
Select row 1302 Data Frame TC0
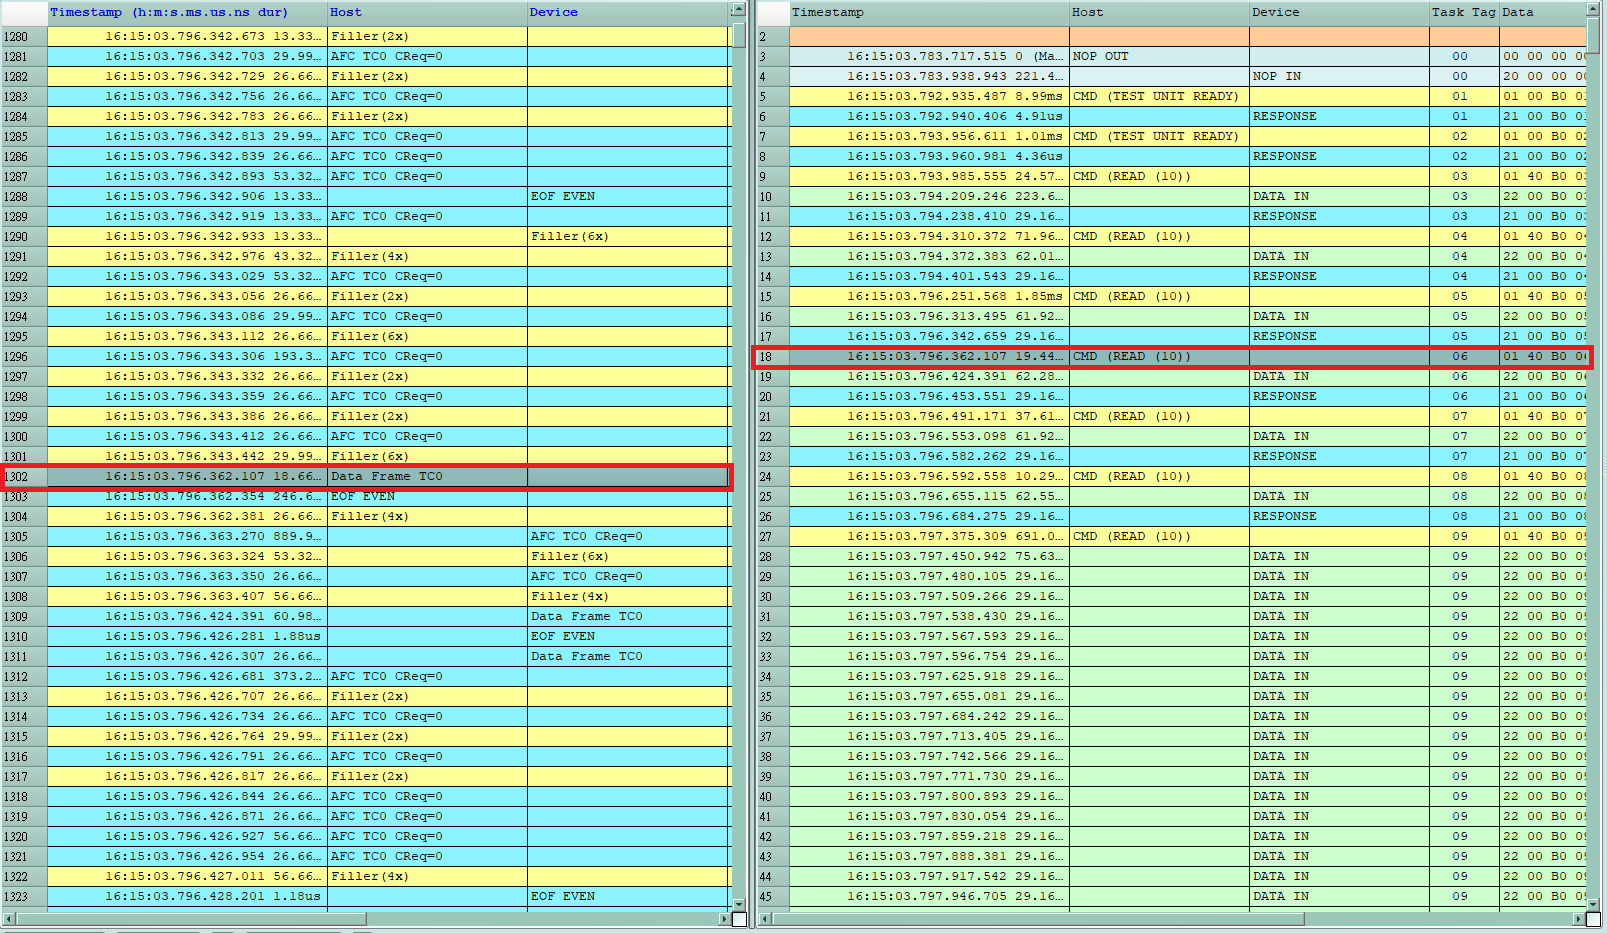[x=367, y=476]
